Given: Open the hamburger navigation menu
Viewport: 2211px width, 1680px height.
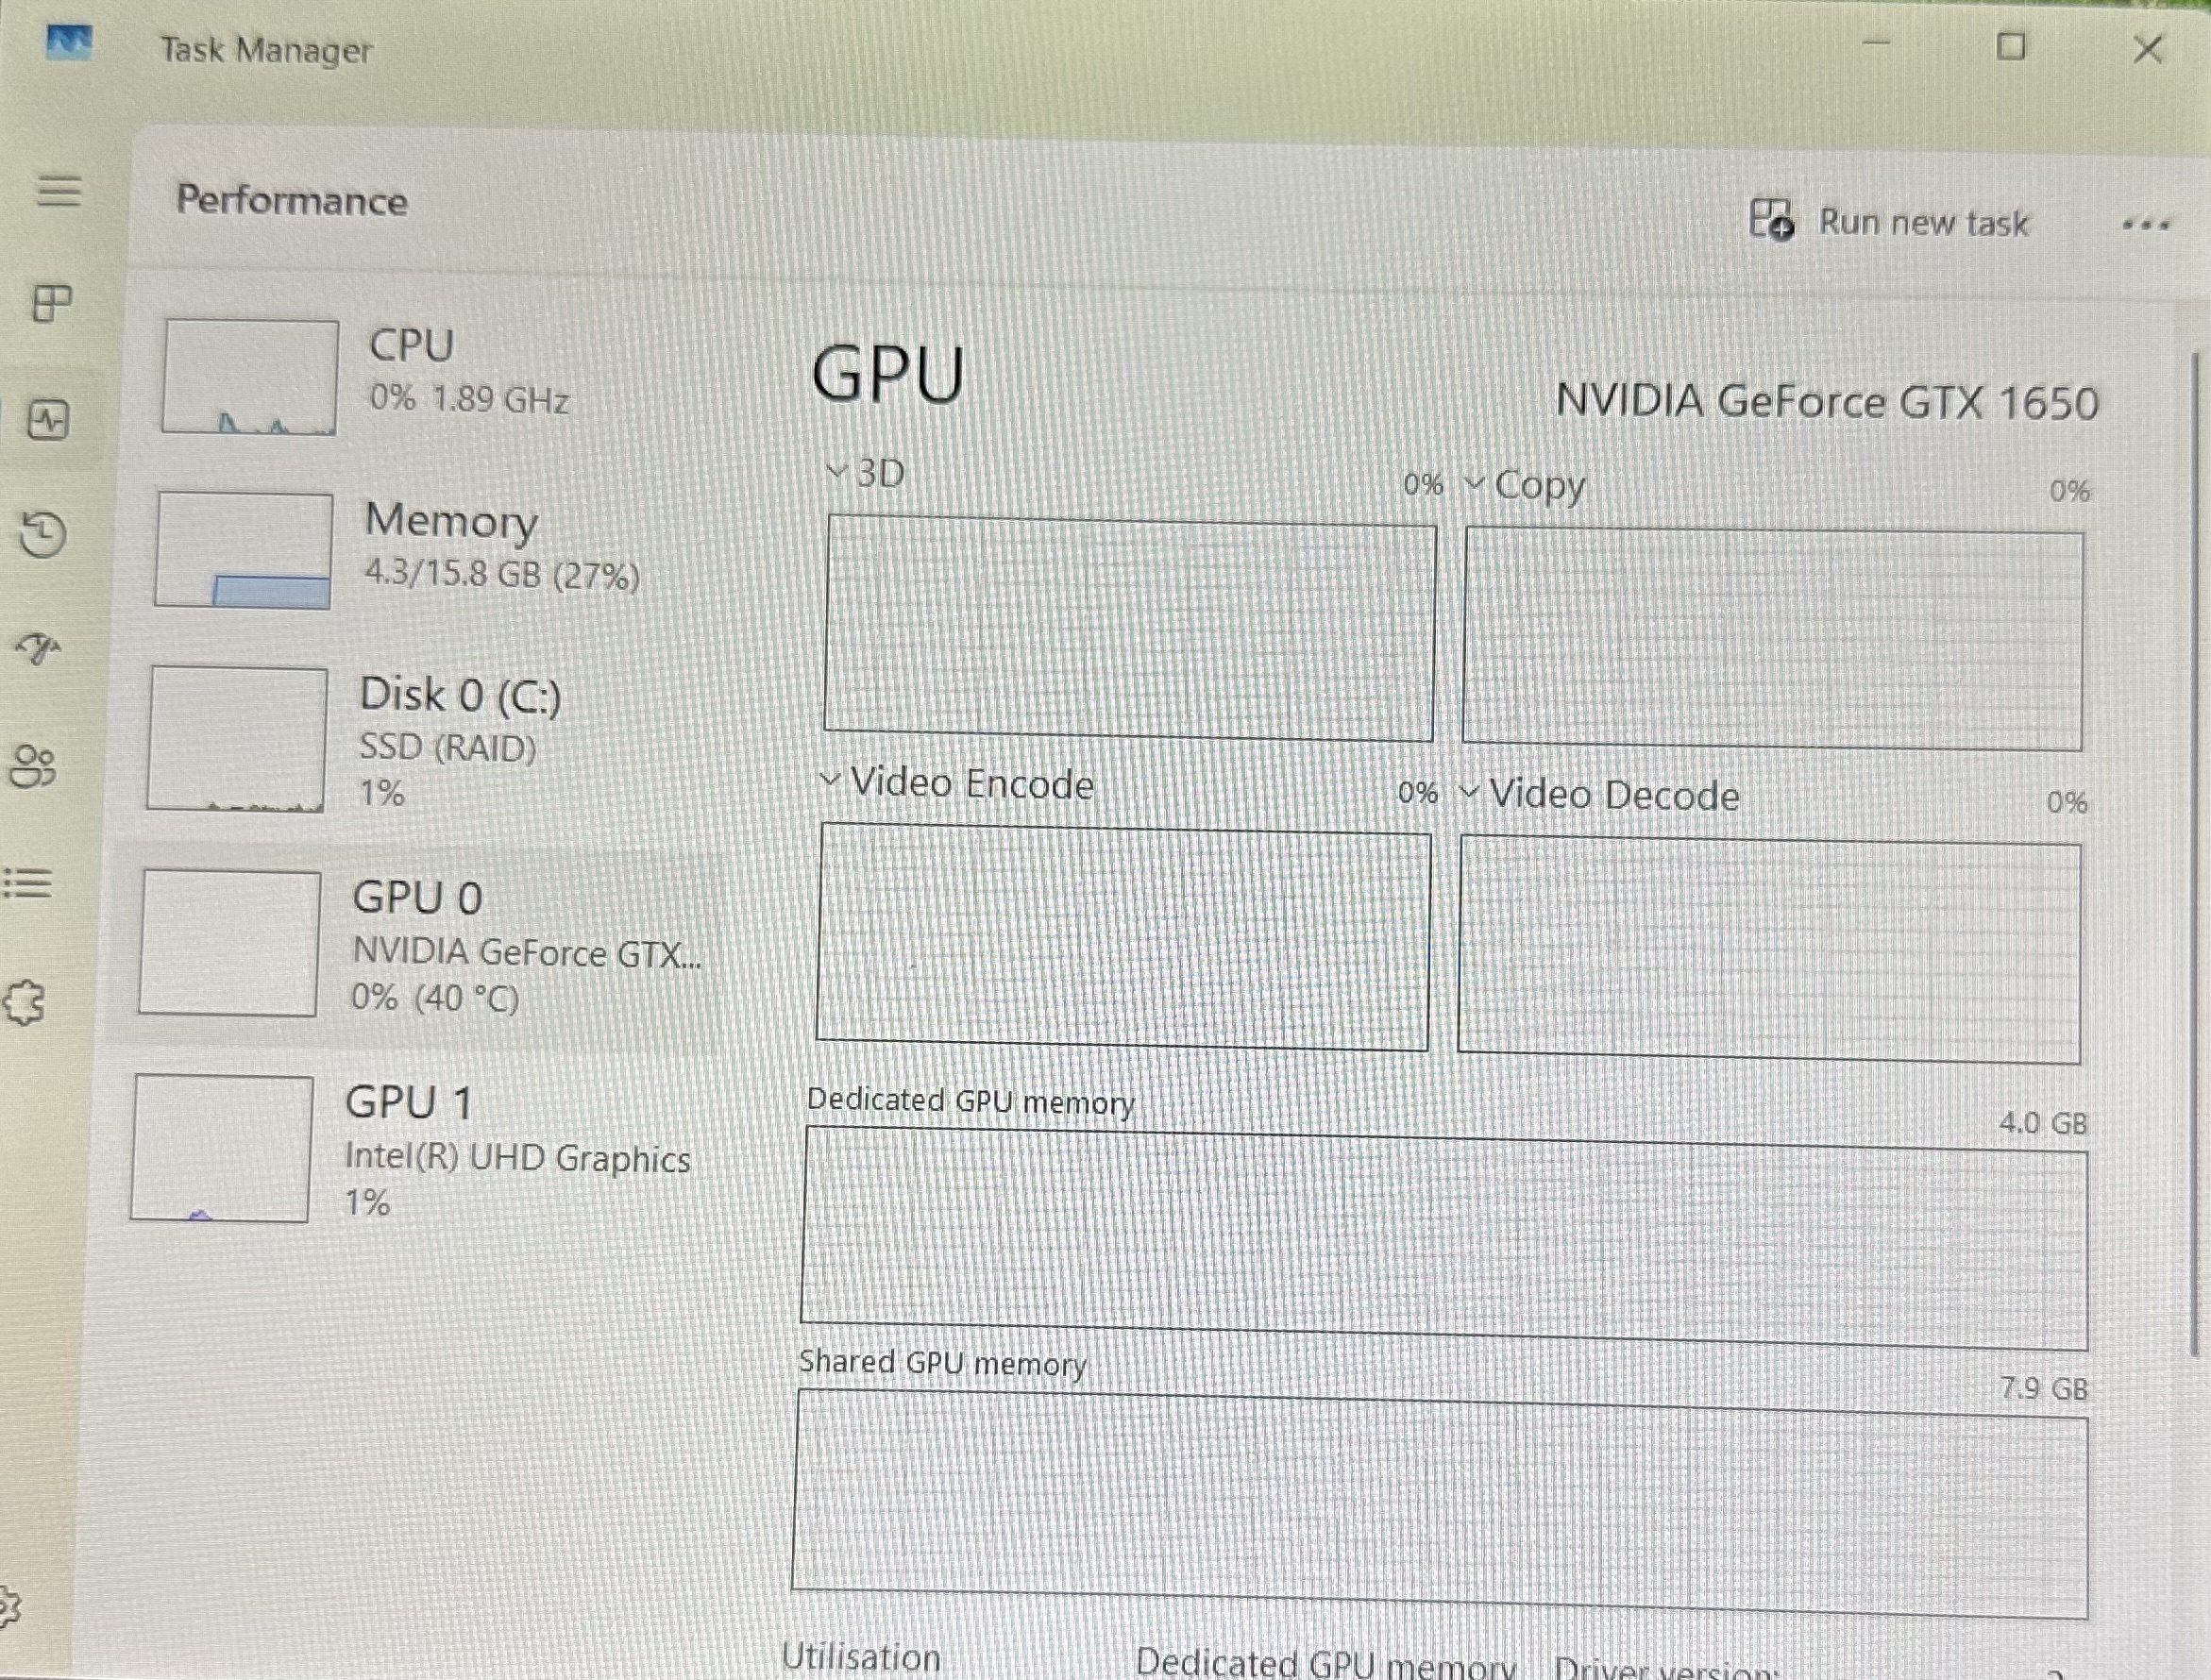Looking at the screenshot, I should 59,190.
